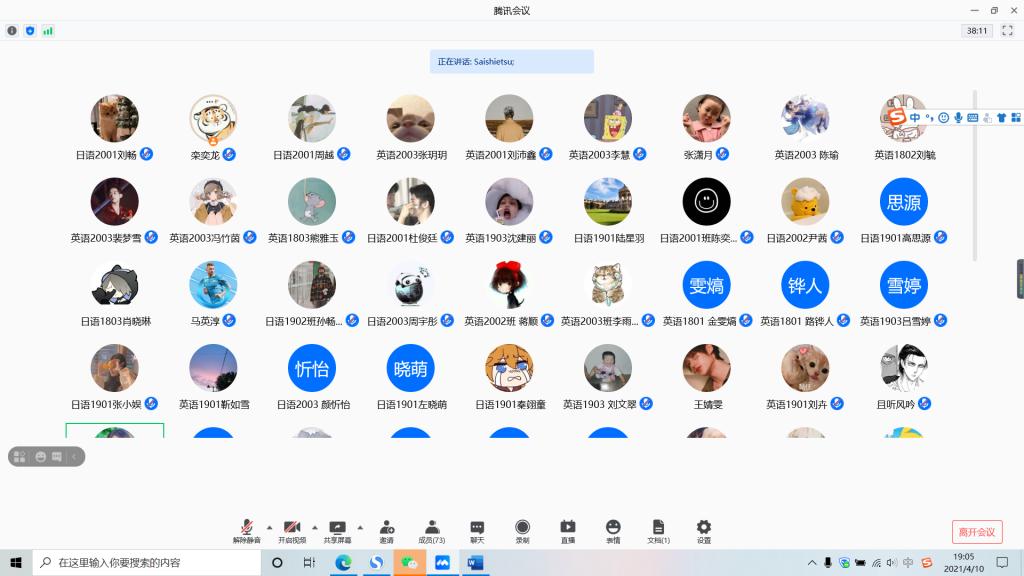The width and height of the screenshot is (1024, 576).
Task: Turn on camera with 开启视频
Action: (x=292, y=531)
